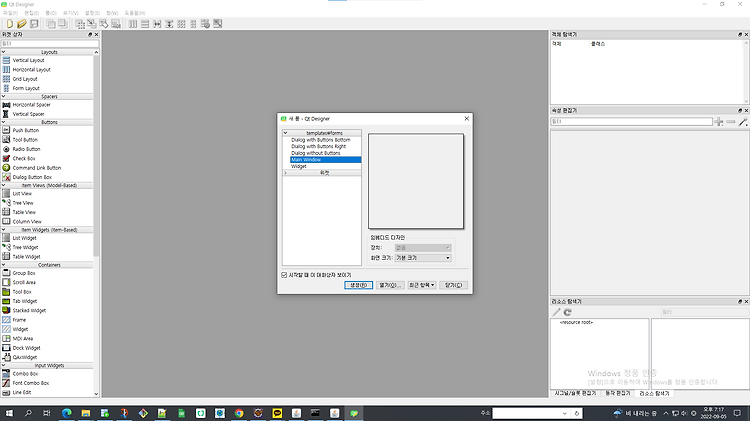Click the Adjust Size toolbar icon
750x421 pixels.
coord(218,23)
